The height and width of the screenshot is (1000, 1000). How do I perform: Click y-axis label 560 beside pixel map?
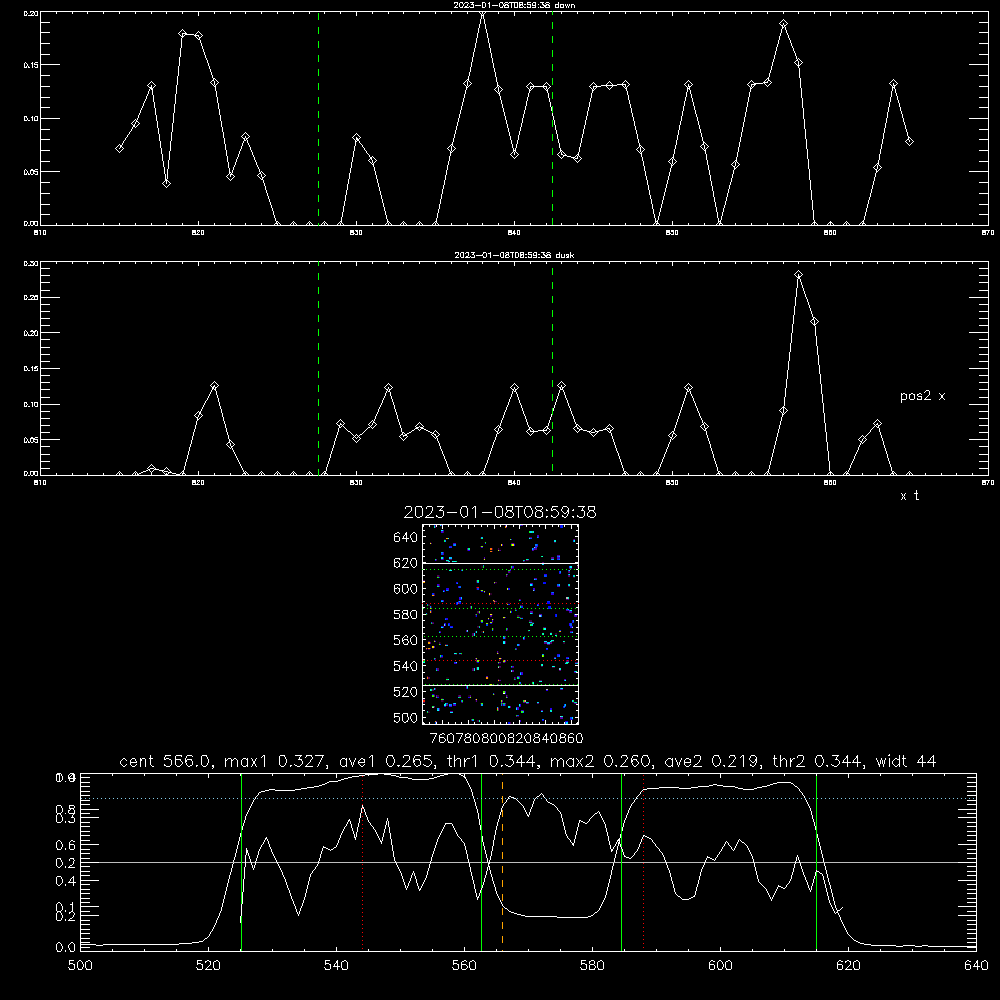(x=406, y=640)
